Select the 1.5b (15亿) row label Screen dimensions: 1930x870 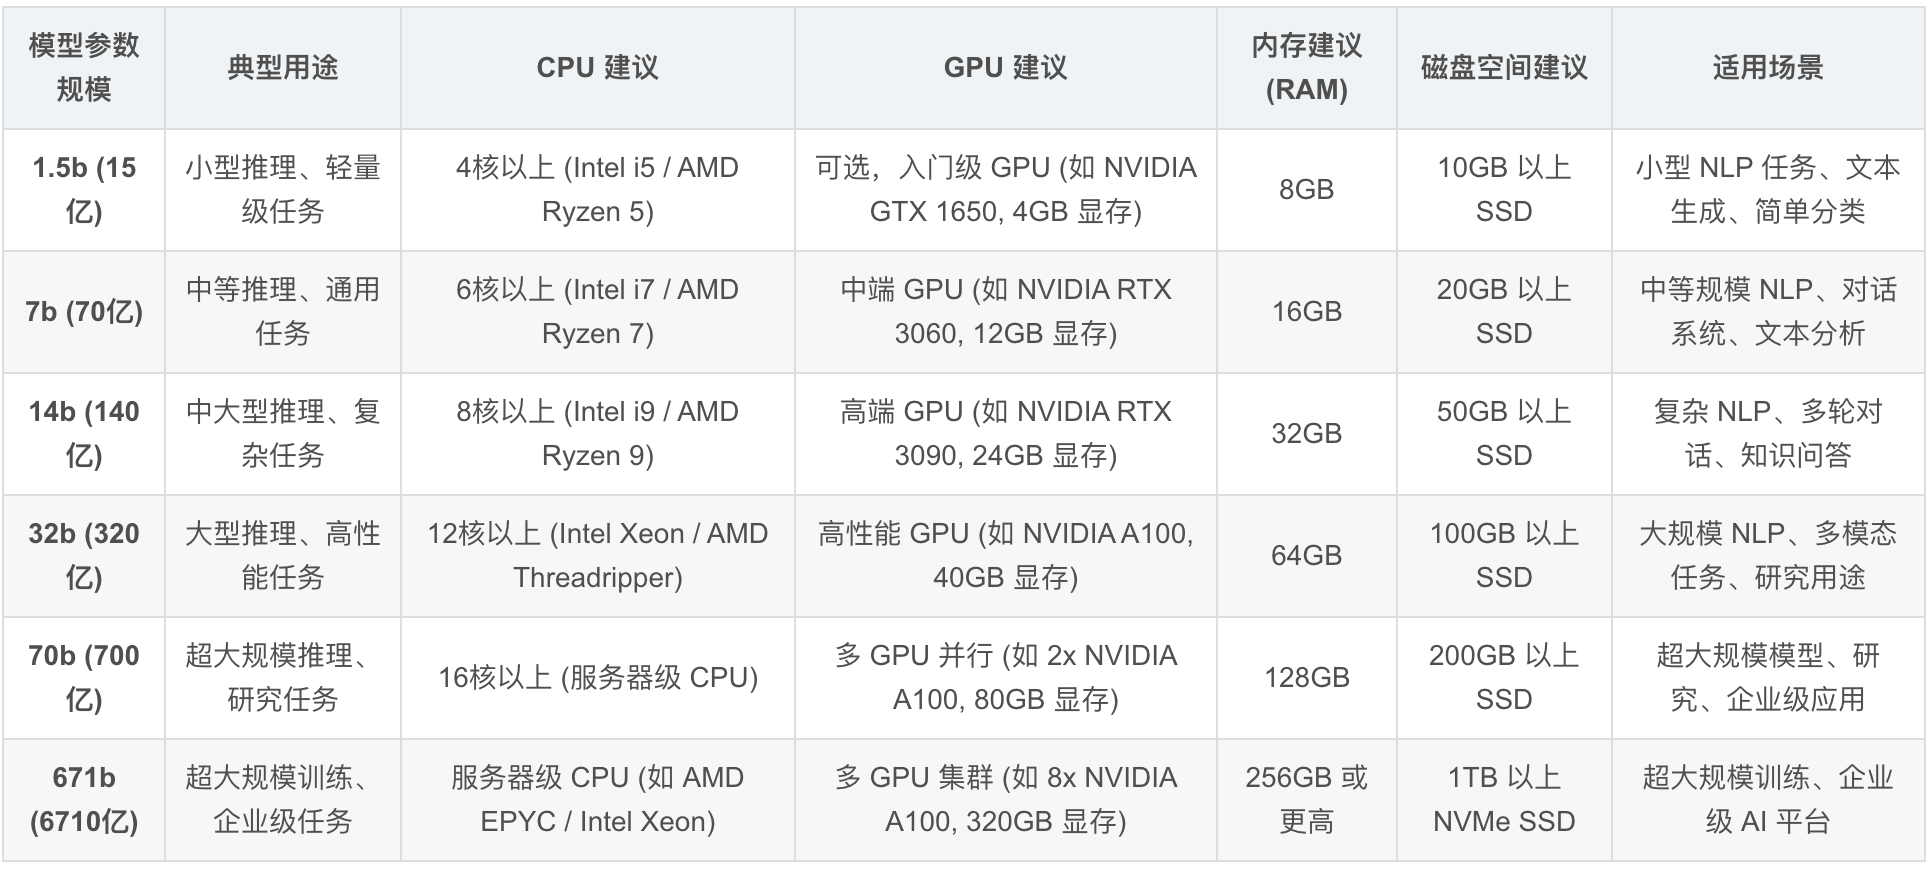click(84, 189)
